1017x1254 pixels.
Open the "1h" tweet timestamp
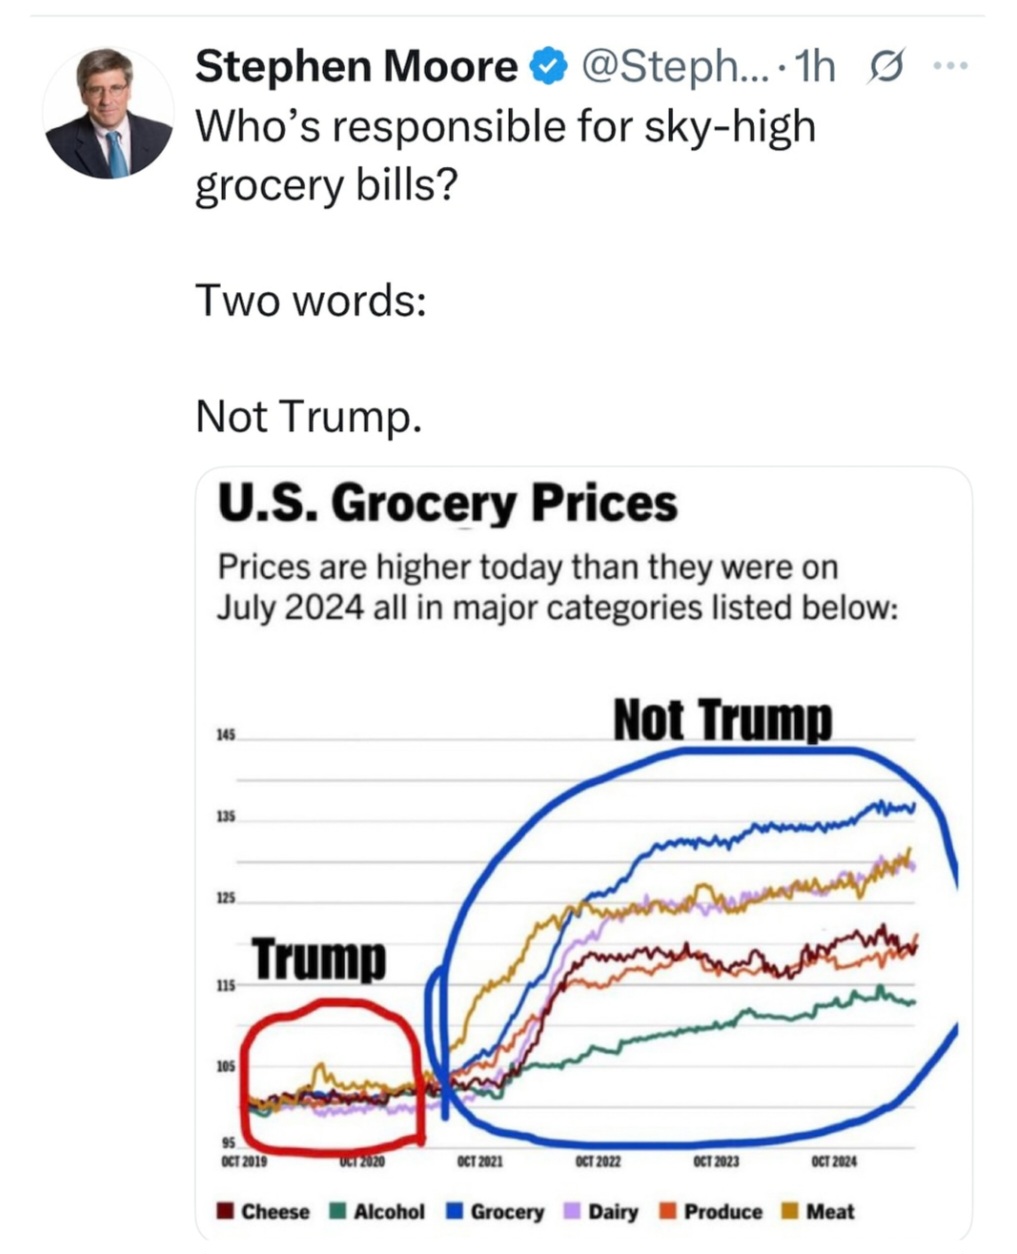pyautogui.click(x=817, y=67)
